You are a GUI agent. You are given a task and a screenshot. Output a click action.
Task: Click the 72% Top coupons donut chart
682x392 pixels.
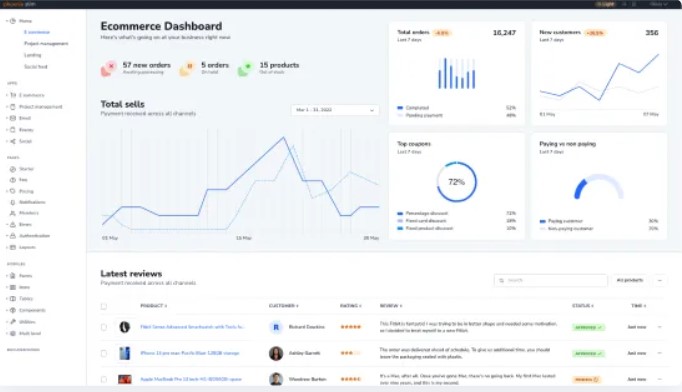point(456,182)
